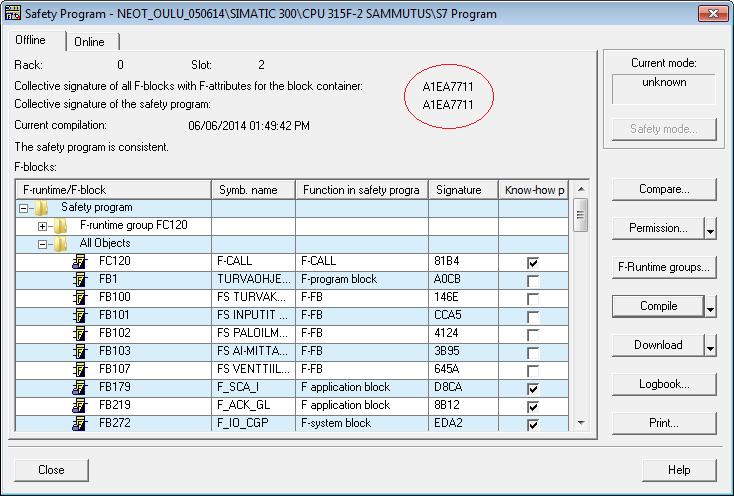734x496 pixels.
Task: Uncheck know-how protection for FB179
Action: (x=533, y=388)
